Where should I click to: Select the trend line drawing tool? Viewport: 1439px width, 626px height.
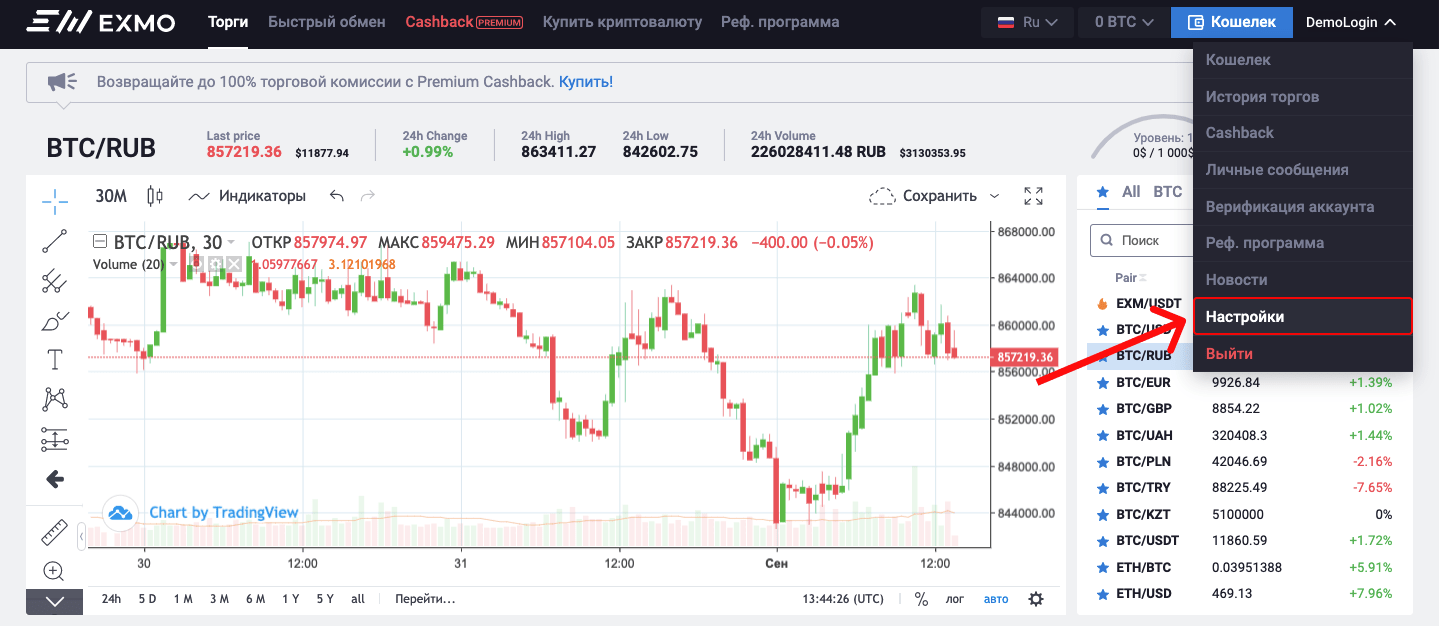pyautogui.click(x=55, y=241)
